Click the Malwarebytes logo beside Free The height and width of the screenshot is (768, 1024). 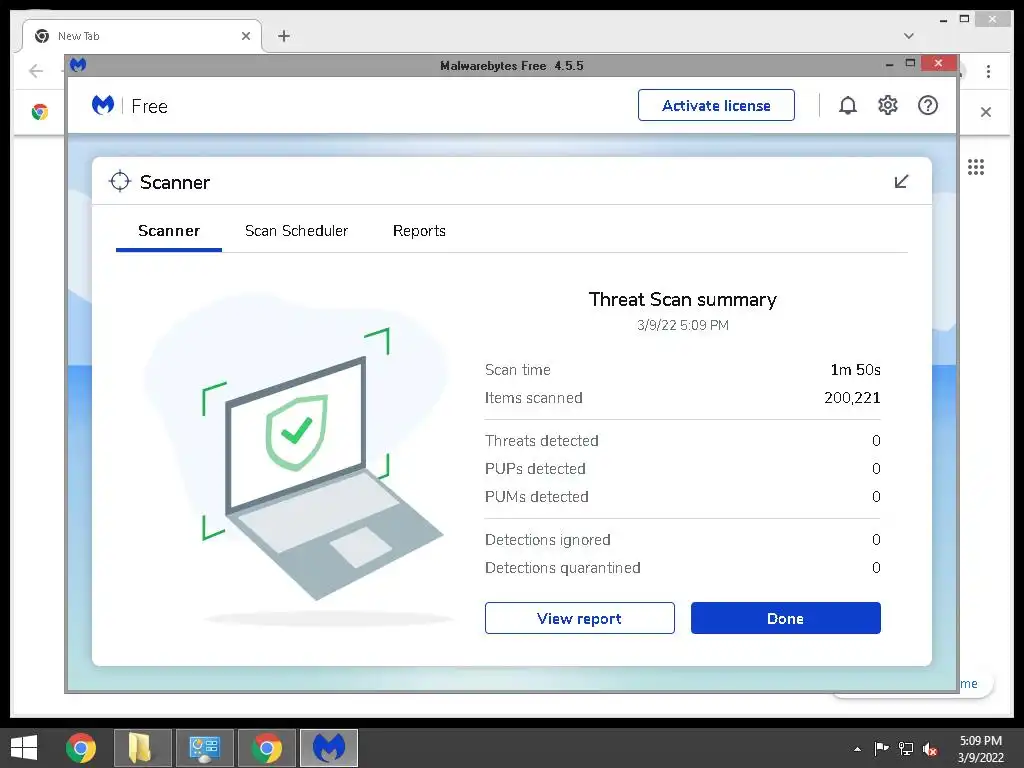[x=103, y=105]
